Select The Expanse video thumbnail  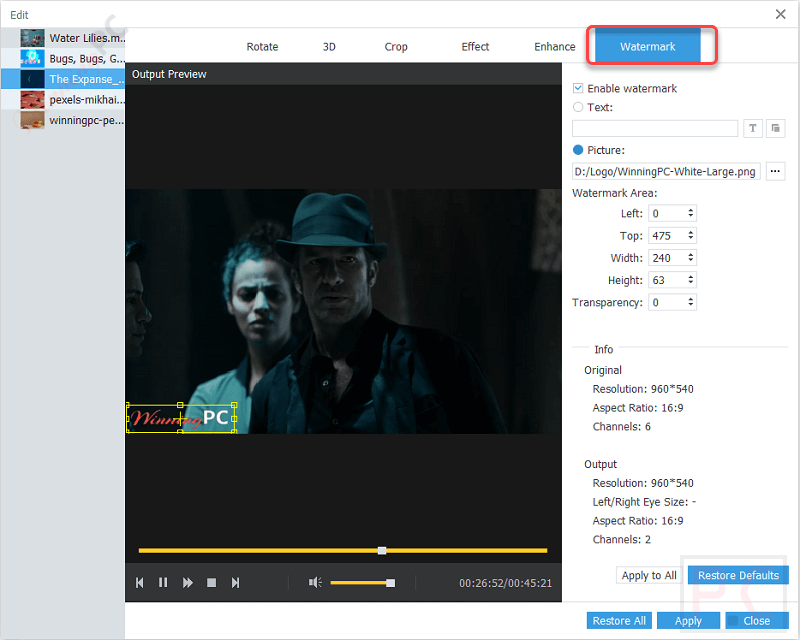pyautogui.click(x=32, y=79)
